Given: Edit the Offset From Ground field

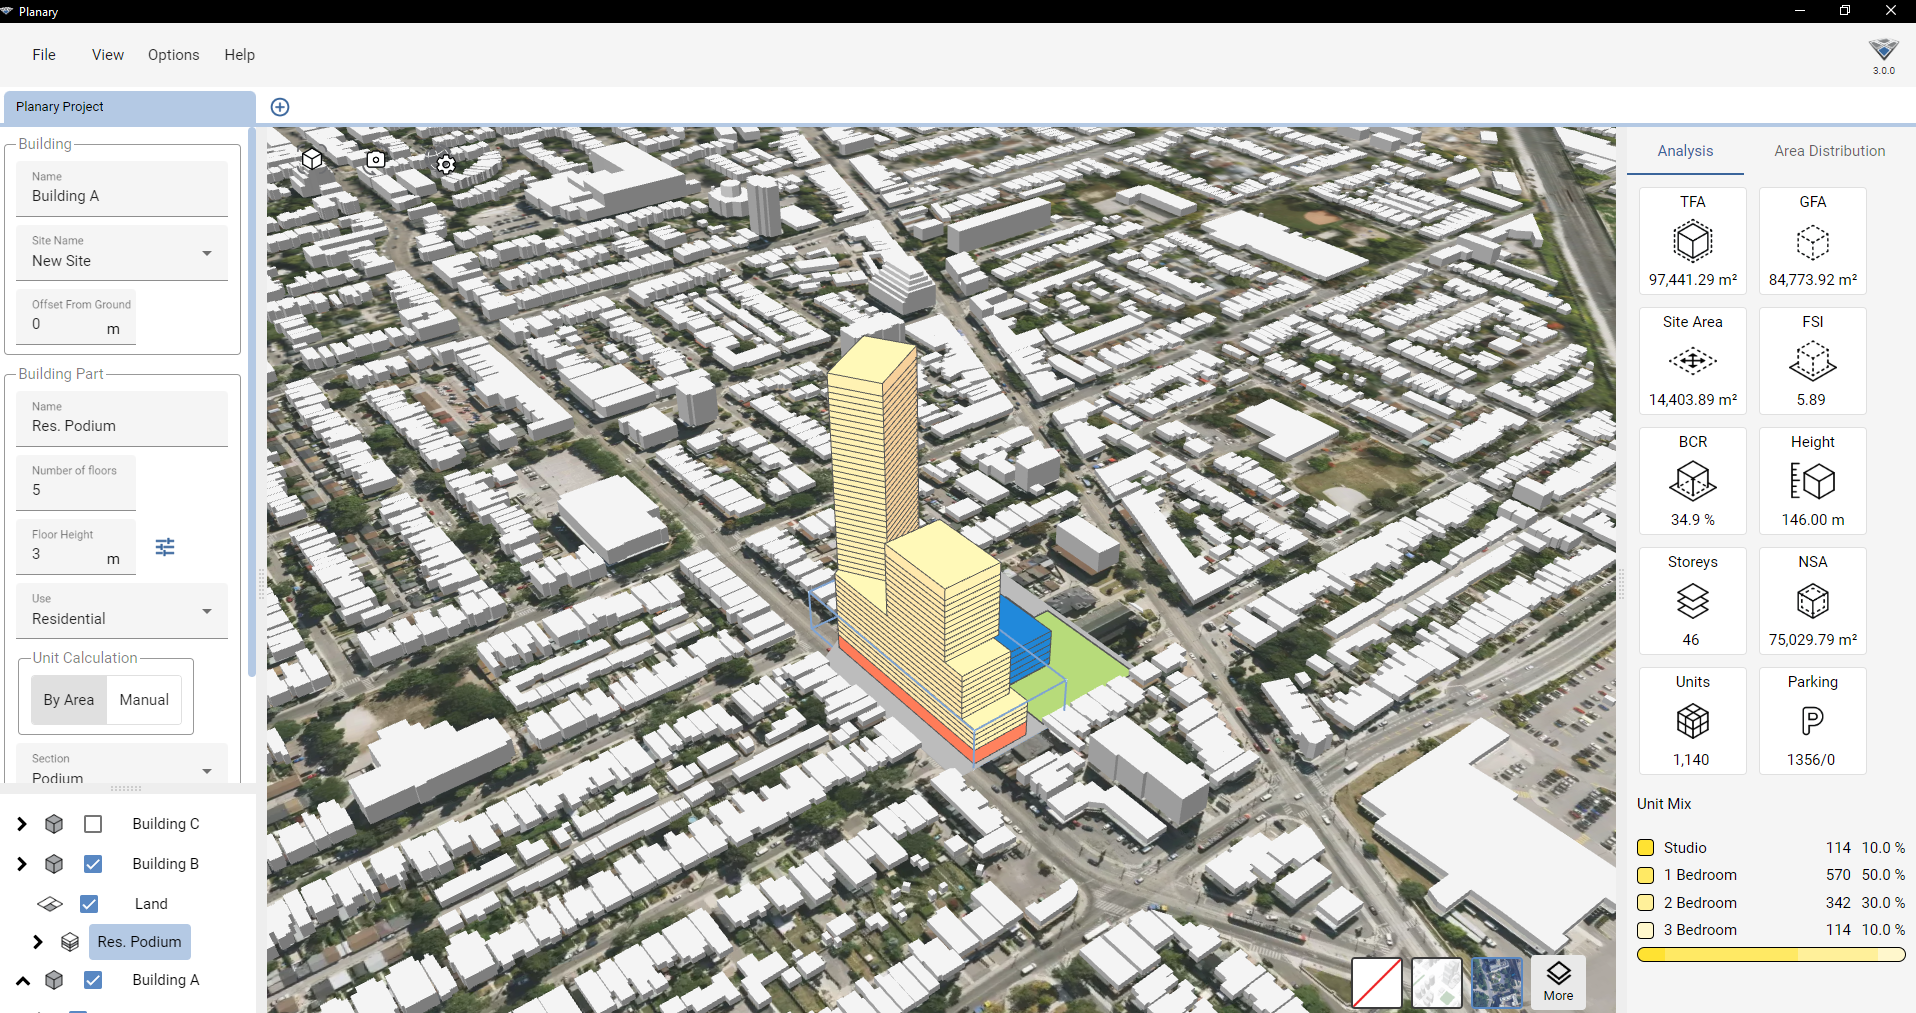Looking at the screenshot, I should coord(76,317).
